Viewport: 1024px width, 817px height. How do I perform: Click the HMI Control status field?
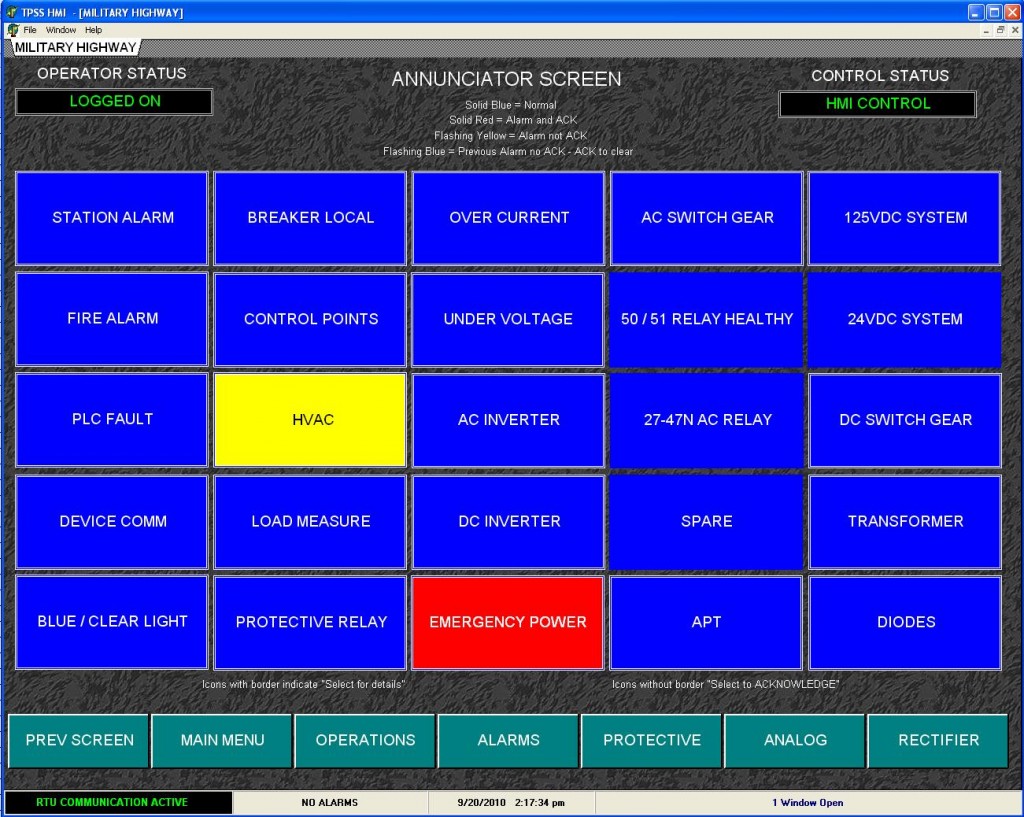(877, 104)
